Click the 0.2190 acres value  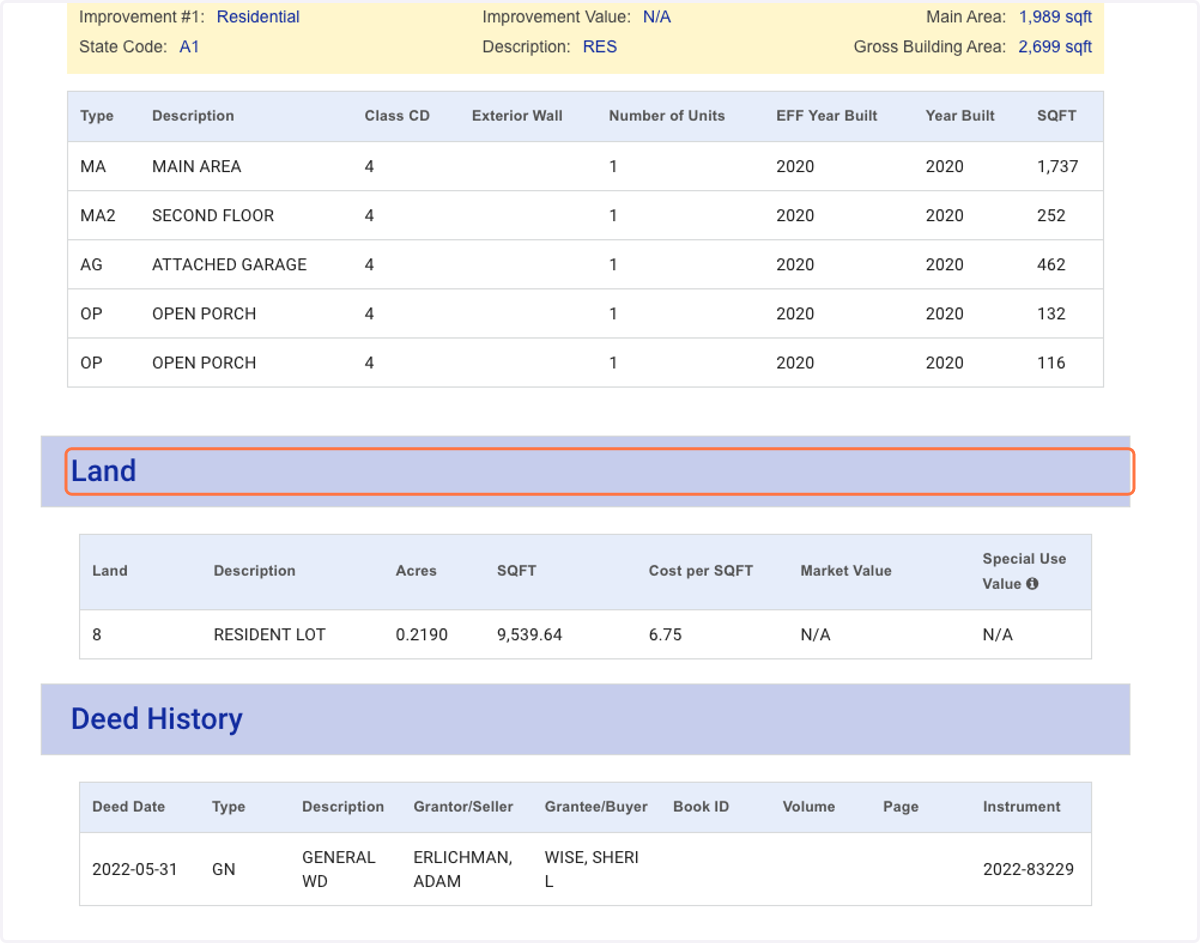[422, 635]
